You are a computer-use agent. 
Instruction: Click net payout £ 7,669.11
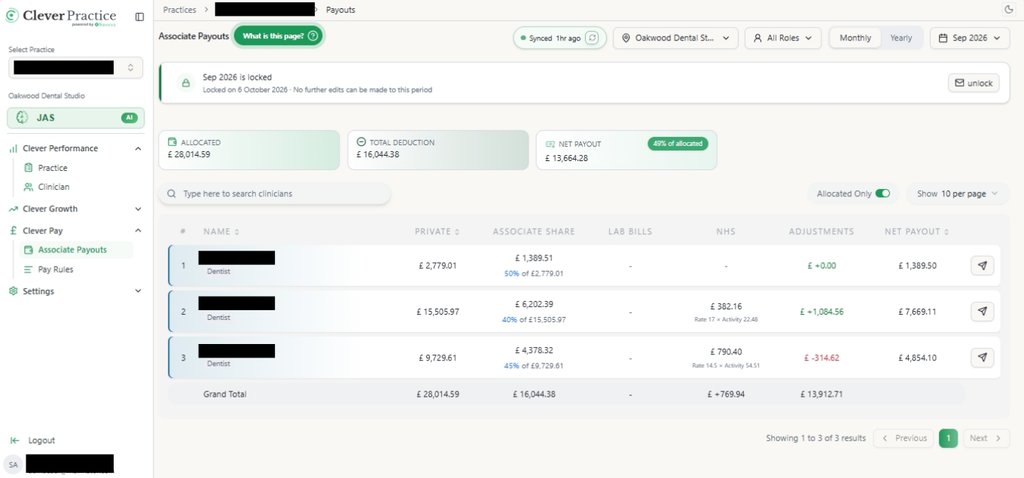tap(917, 312)
